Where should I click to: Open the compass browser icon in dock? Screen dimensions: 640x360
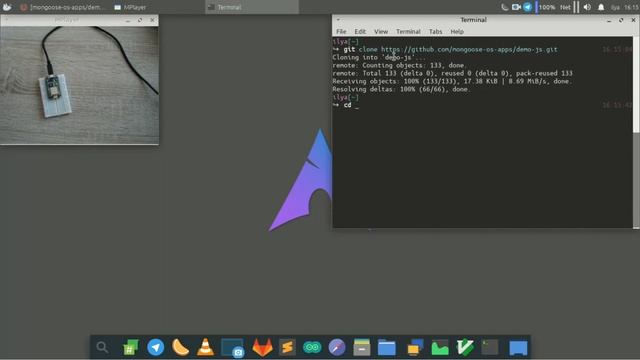[337, 347]
